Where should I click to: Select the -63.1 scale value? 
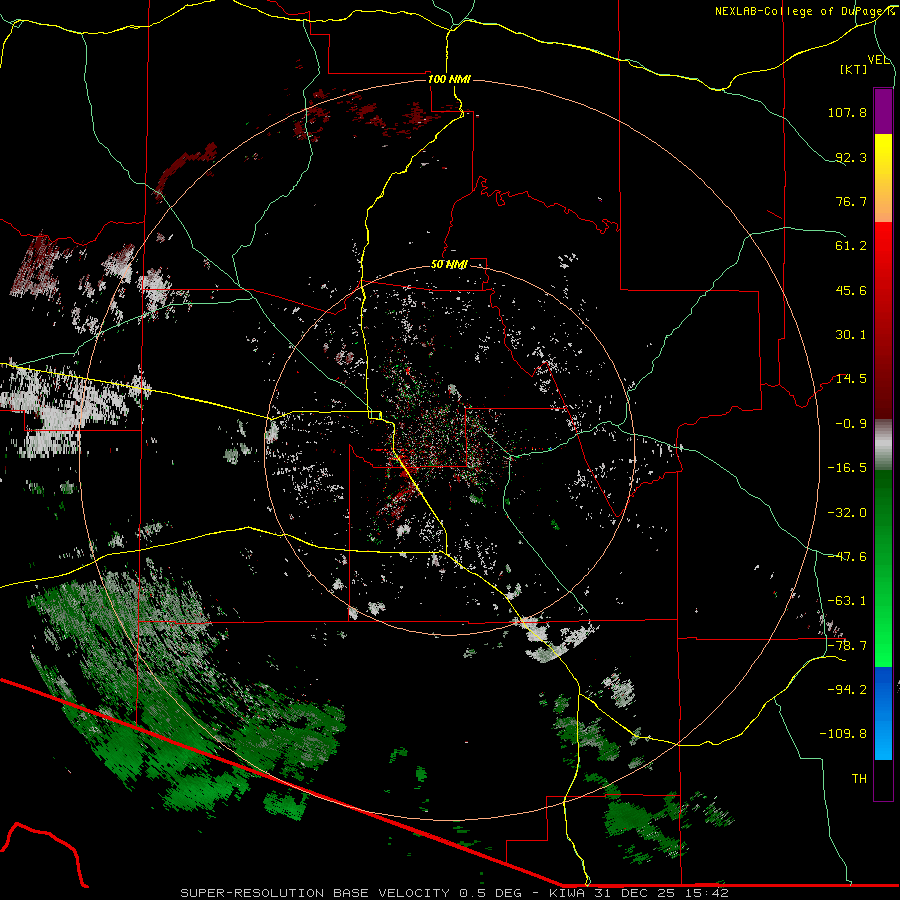pos(847,601)
